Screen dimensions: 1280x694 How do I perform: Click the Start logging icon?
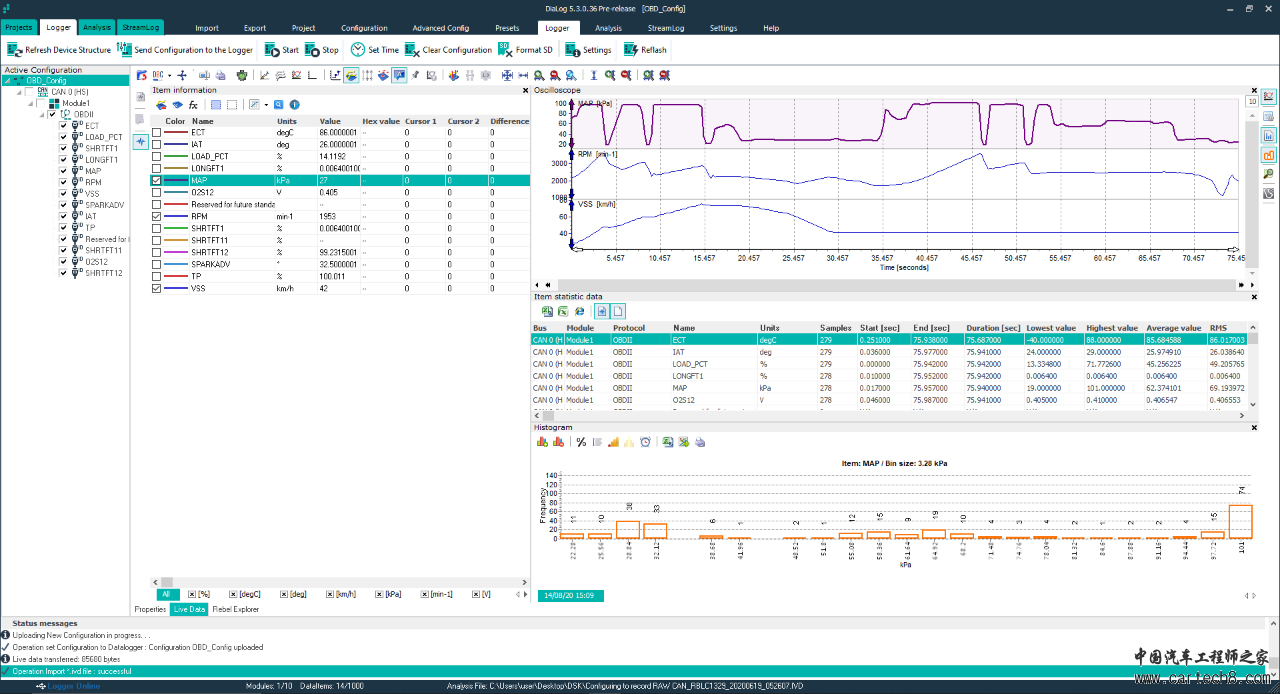[272, 49]
